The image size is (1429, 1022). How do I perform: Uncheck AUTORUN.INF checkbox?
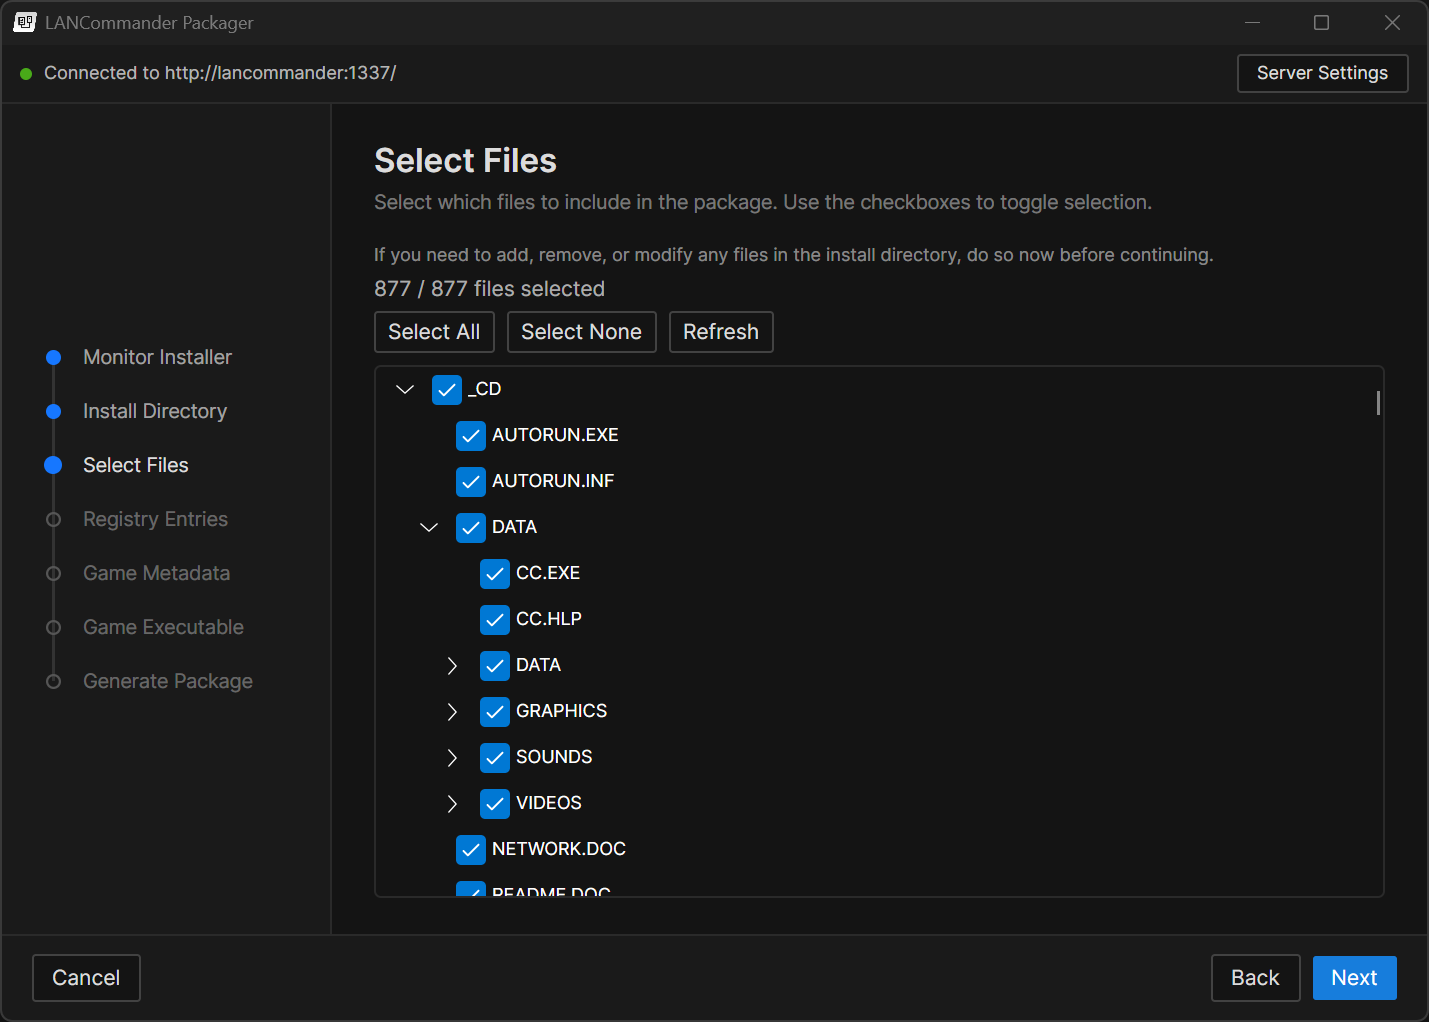pos(471,481)
